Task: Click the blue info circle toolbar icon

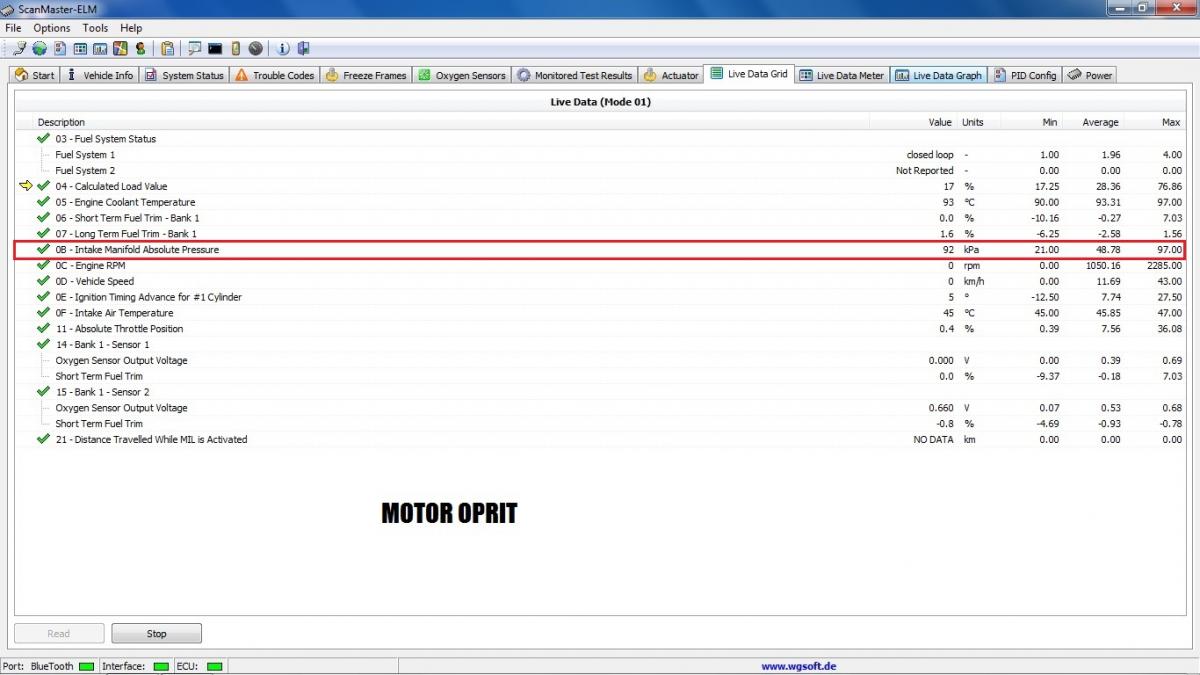Action: [x=283, y=48]
